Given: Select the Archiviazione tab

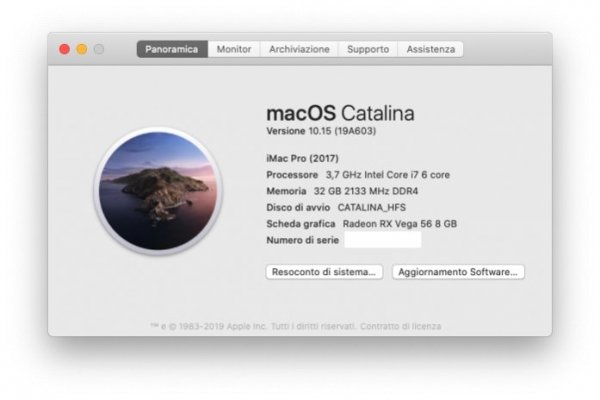Looking at the screenshot, I should click(x=299, y=49).
